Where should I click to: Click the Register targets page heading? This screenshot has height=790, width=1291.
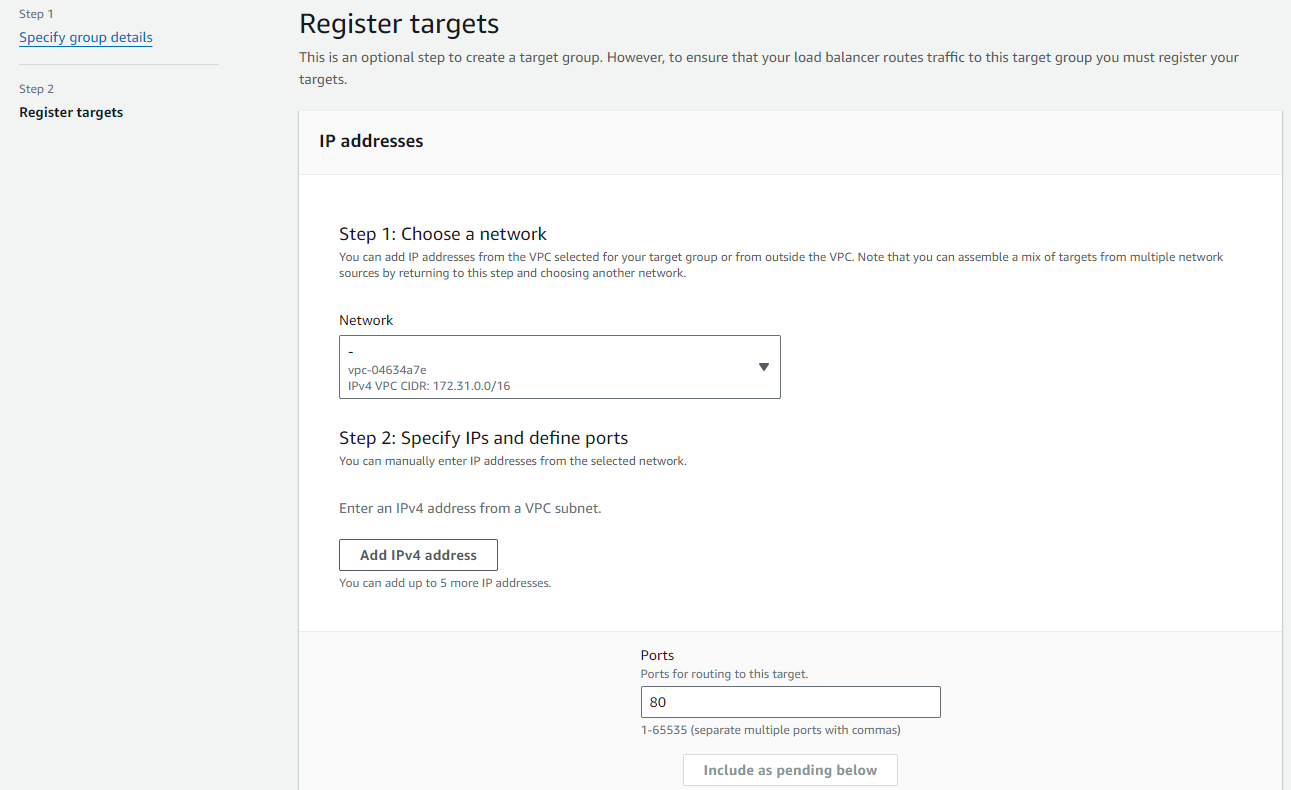[399, 24]
